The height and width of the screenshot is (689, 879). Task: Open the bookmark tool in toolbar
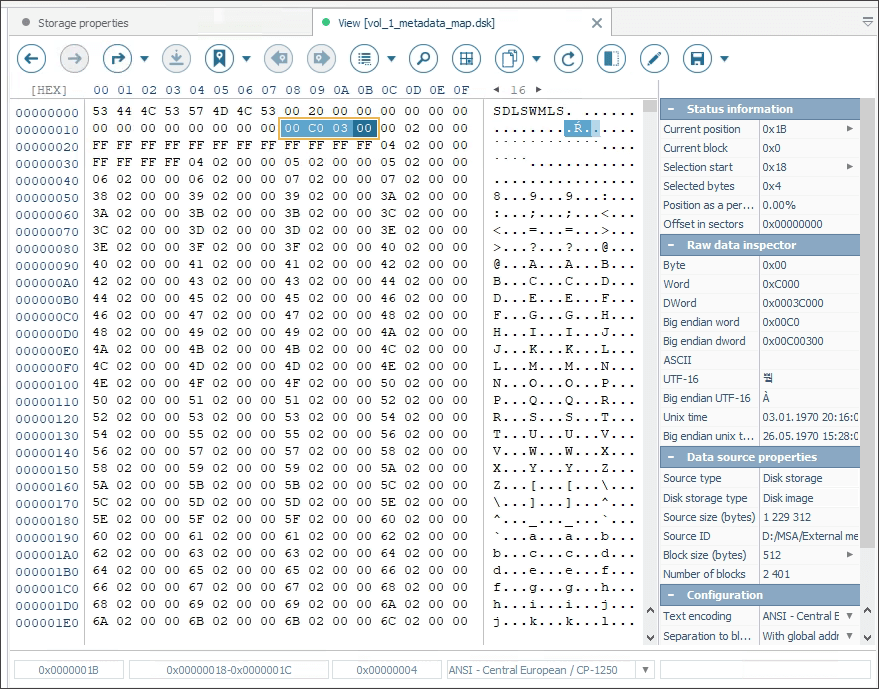point(219,59)
